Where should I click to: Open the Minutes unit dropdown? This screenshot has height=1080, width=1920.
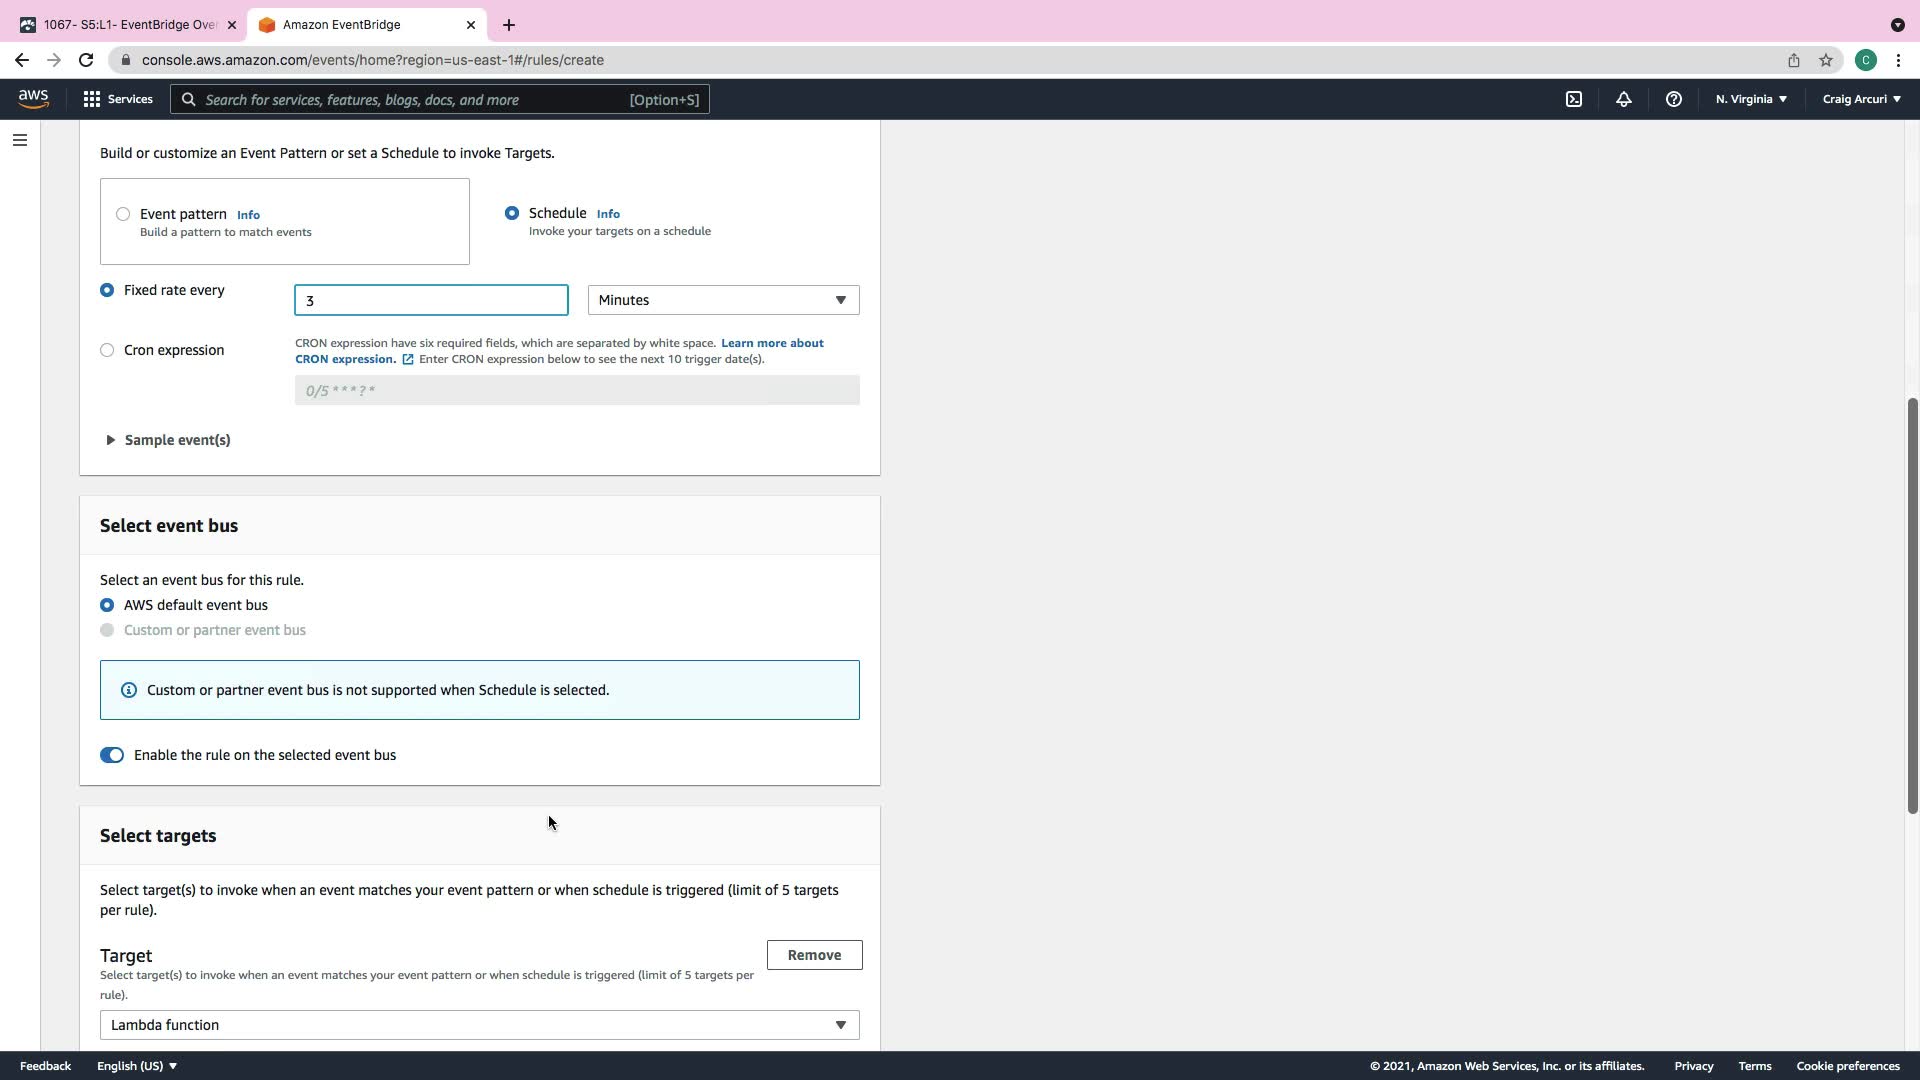(723, 300)
